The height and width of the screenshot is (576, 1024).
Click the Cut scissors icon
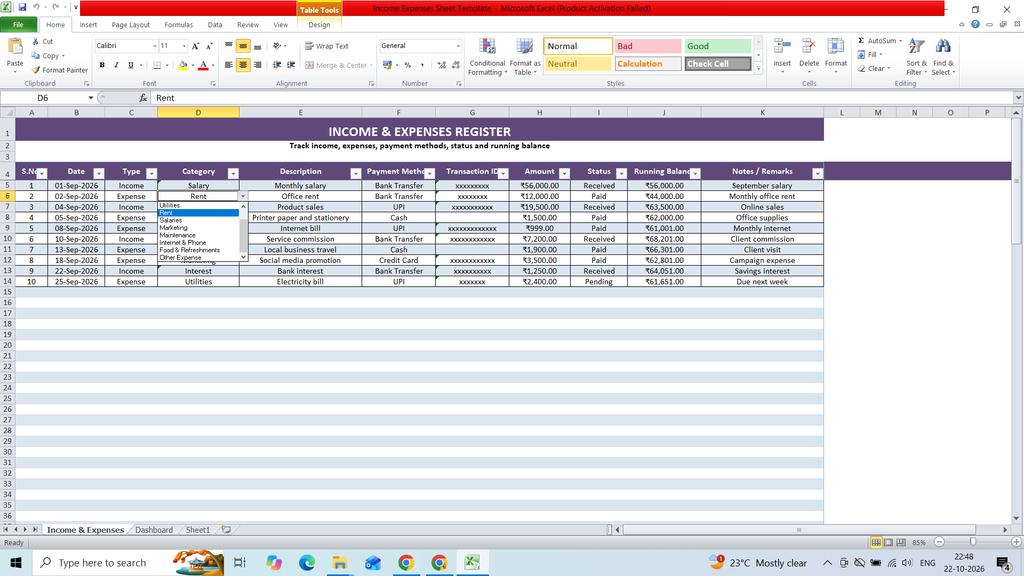pyautogui.click(x=36, y=41)
